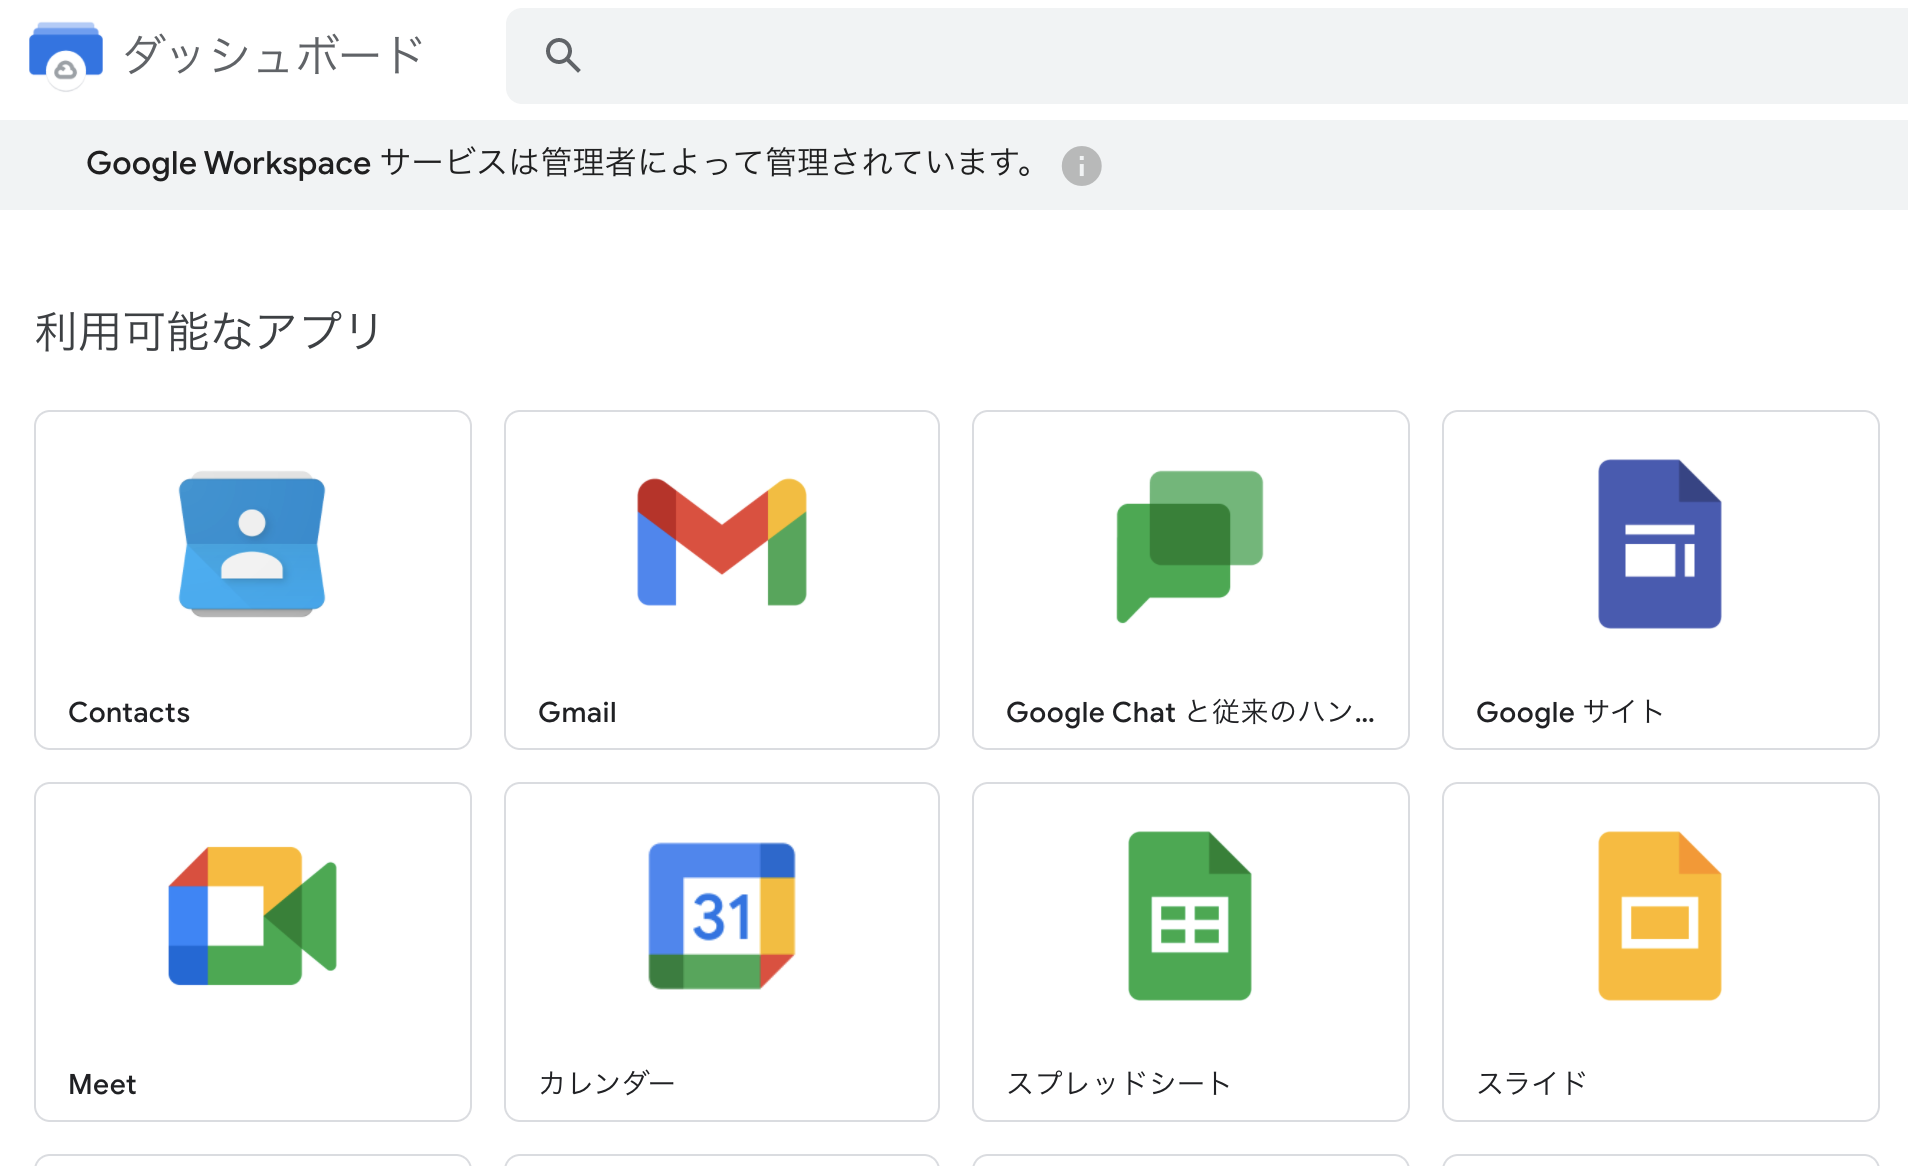
Task: Open the Google Chat speech bubble icon
Action: 1190,546
